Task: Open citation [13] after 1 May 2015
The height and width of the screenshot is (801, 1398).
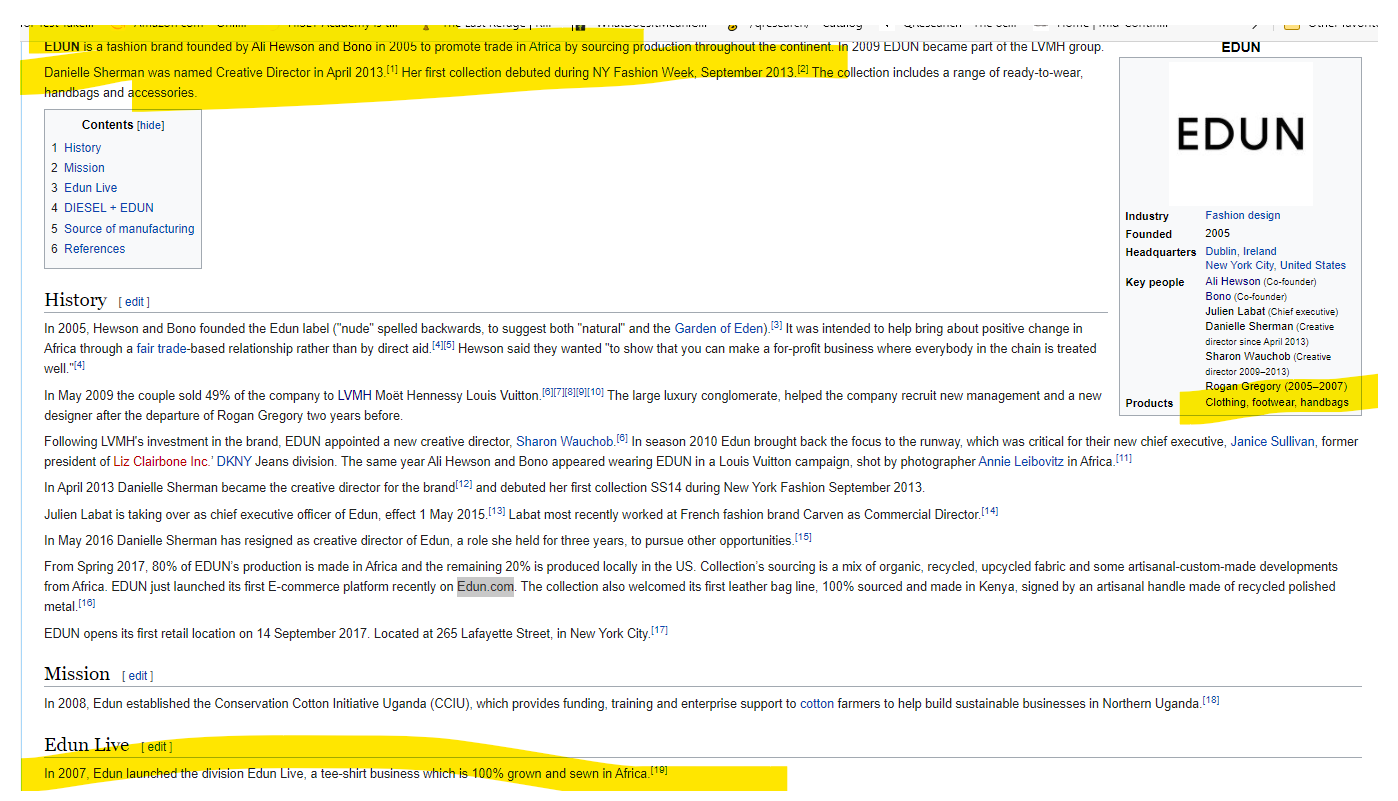Action: click(x=497, y=511)
